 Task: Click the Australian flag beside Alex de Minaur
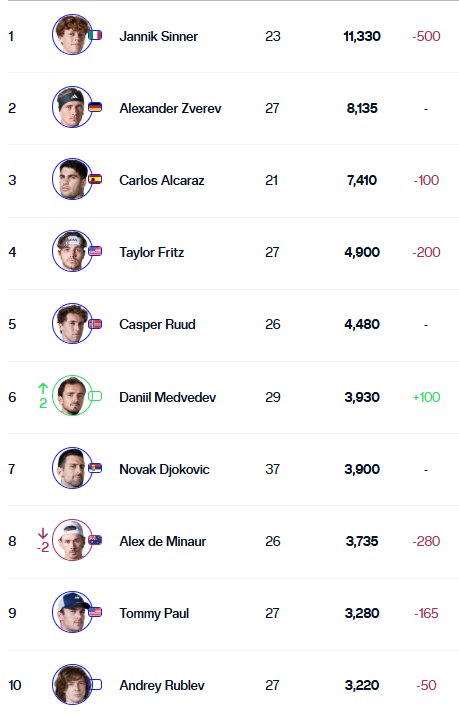[x=95, y=540]
